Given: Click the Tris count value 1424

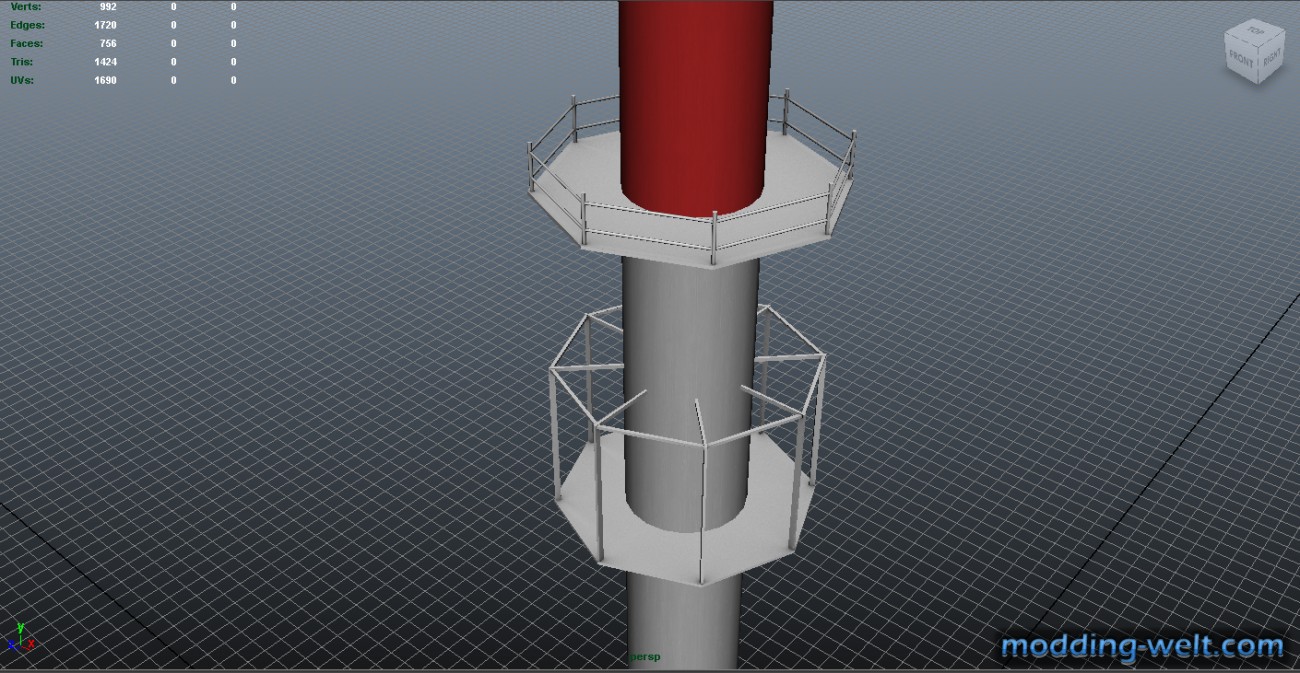Looking at the screenshot, I should [105, 62].
